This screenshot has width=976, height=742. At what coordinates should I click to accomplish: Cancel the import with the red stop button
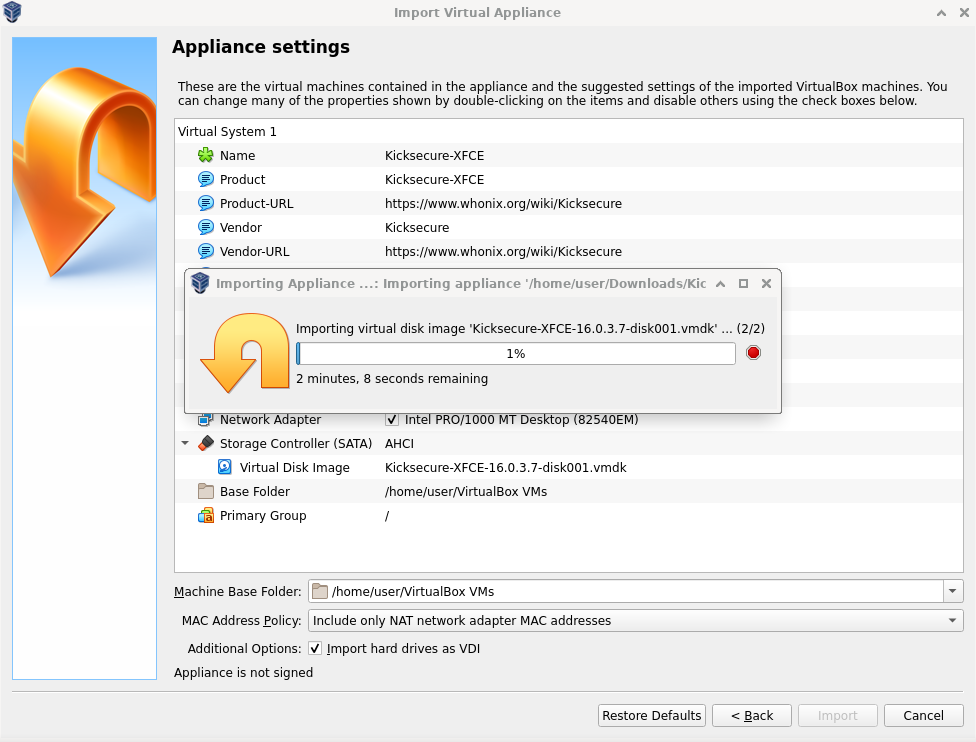click(753, 353)
